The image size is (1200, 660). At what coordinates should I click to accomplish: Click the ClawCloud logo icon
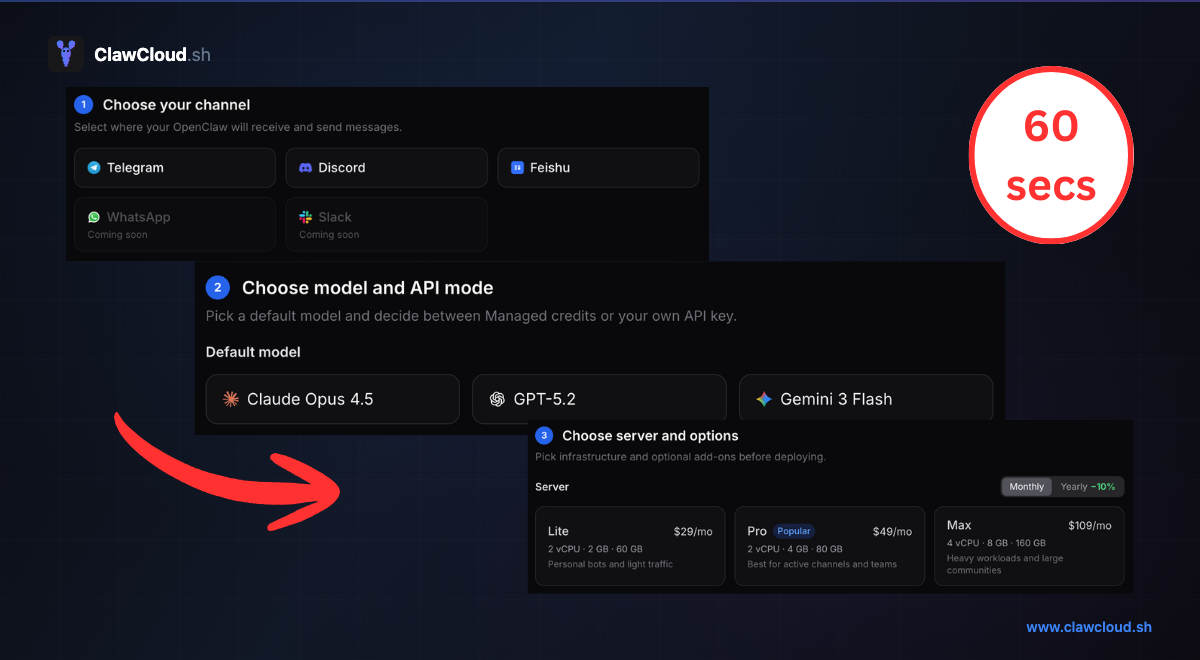pos(66,54)
